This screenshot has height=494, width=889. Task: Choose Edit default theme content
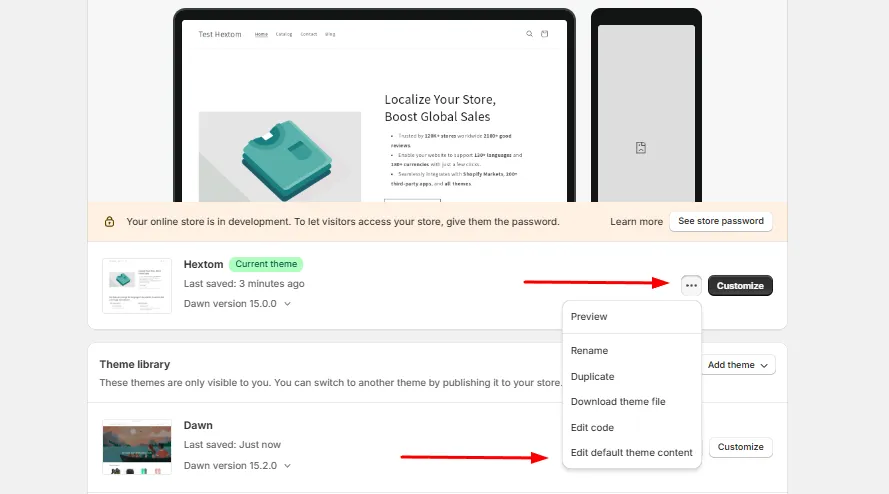(632, 453)
